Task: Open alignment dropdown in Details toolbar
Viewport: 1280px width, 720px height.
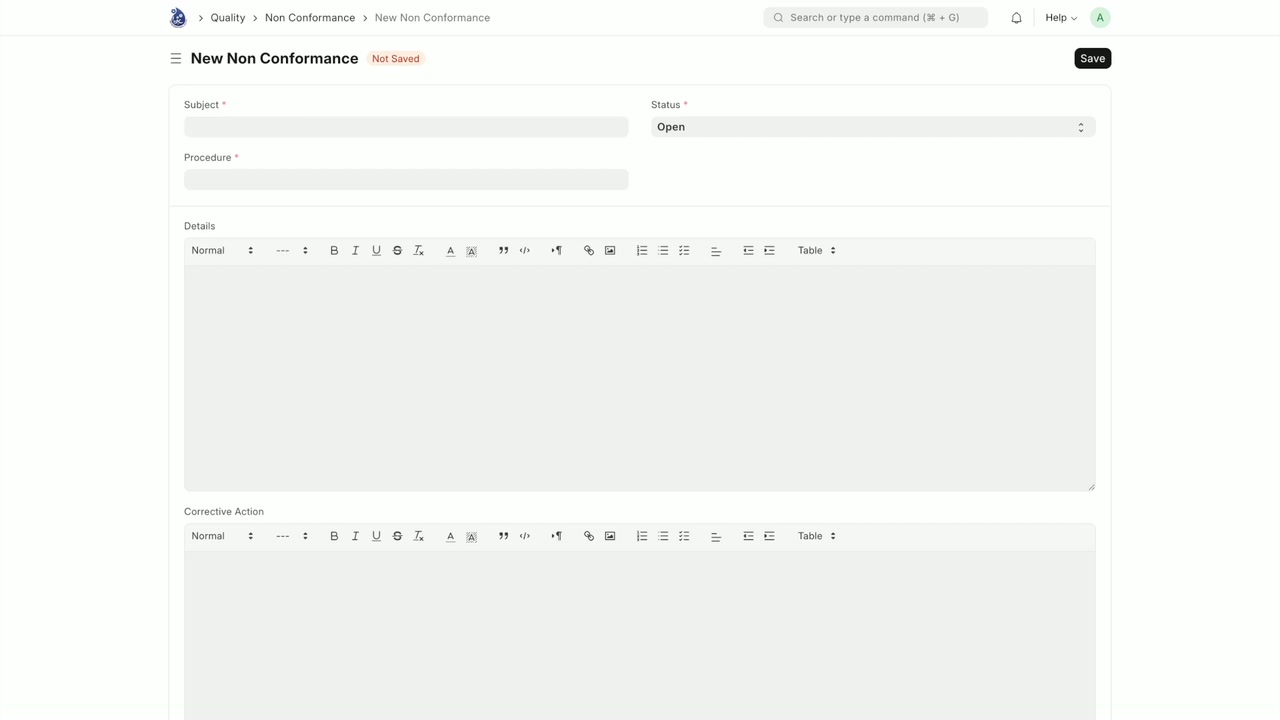Action: coord(716,251)
